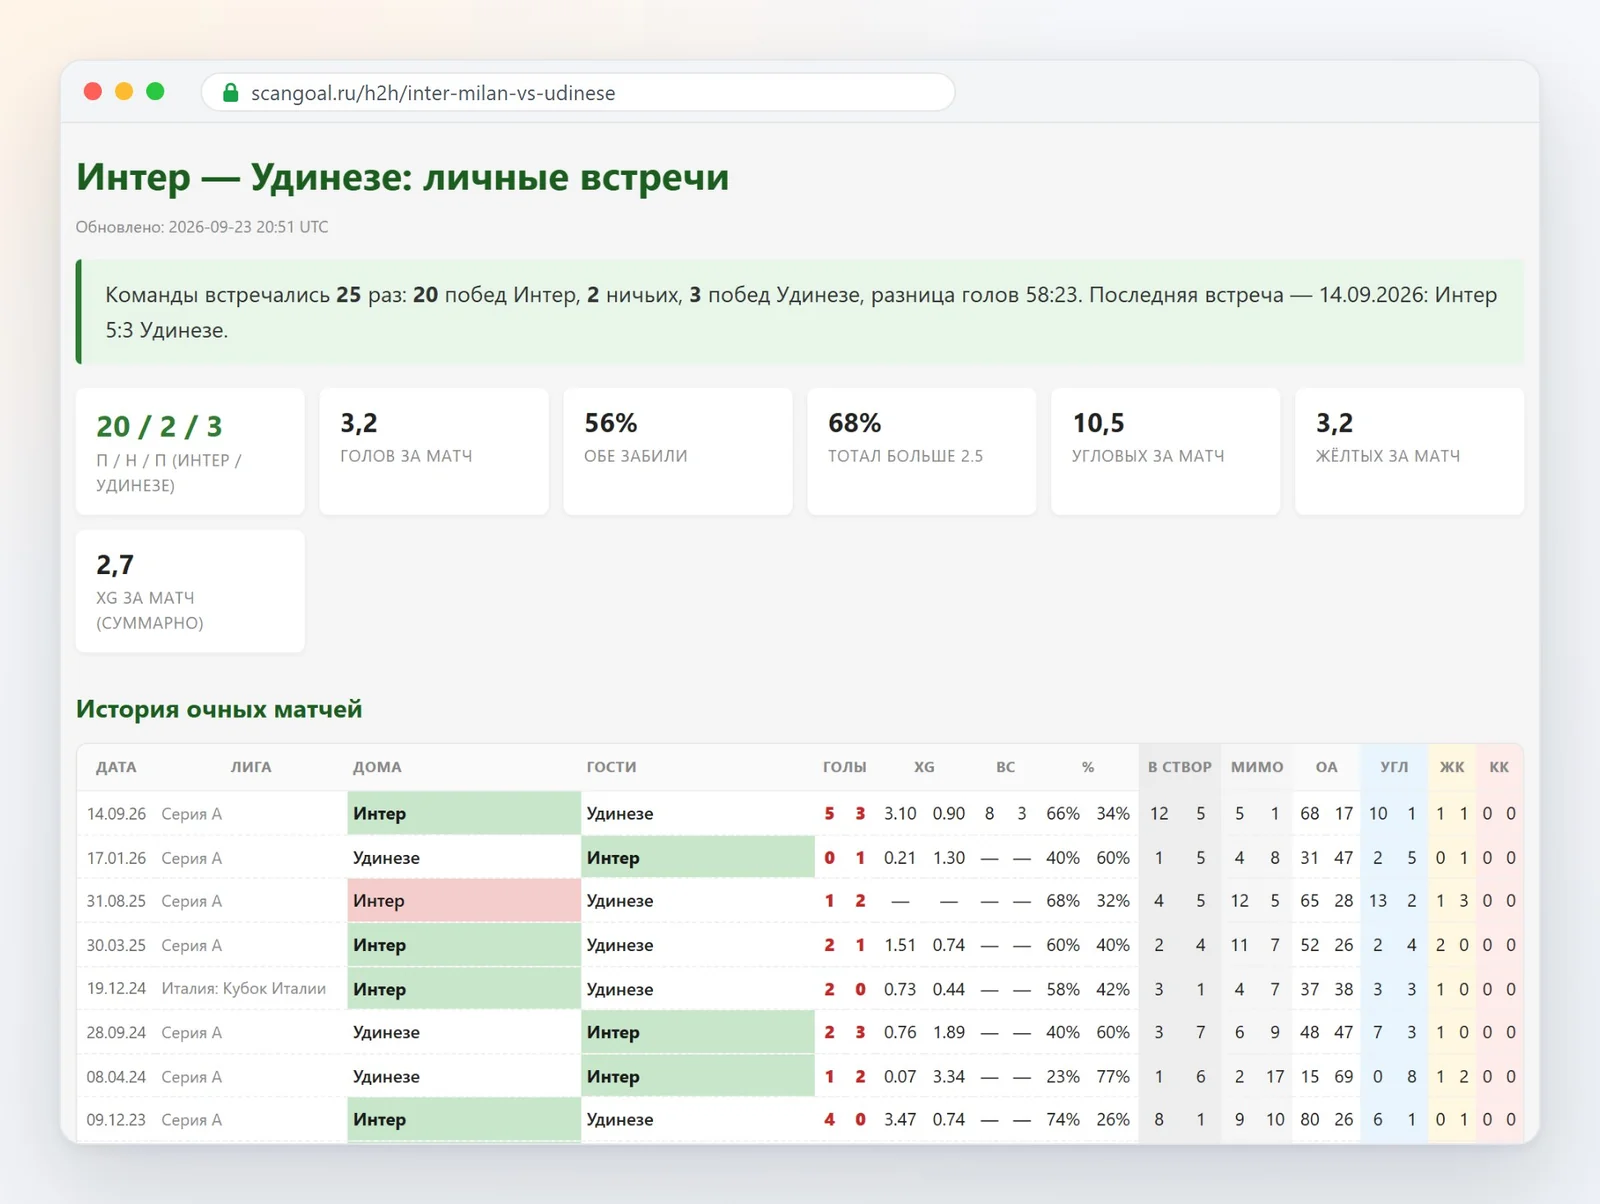This screenshot has width=1600, height=1204.
Task: Click away team Удинезе in 14.09.26 row
Action: (x=620, y=814)
